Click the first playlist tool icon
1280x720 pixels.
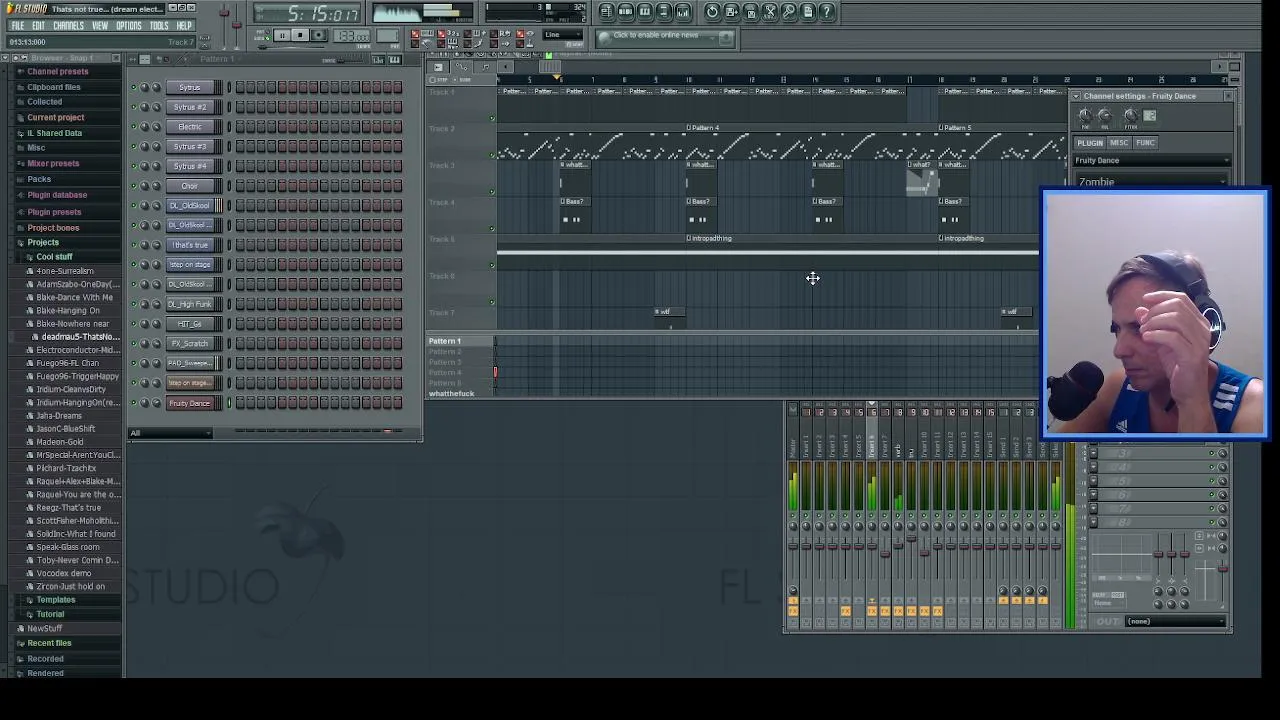pos(438,67)
